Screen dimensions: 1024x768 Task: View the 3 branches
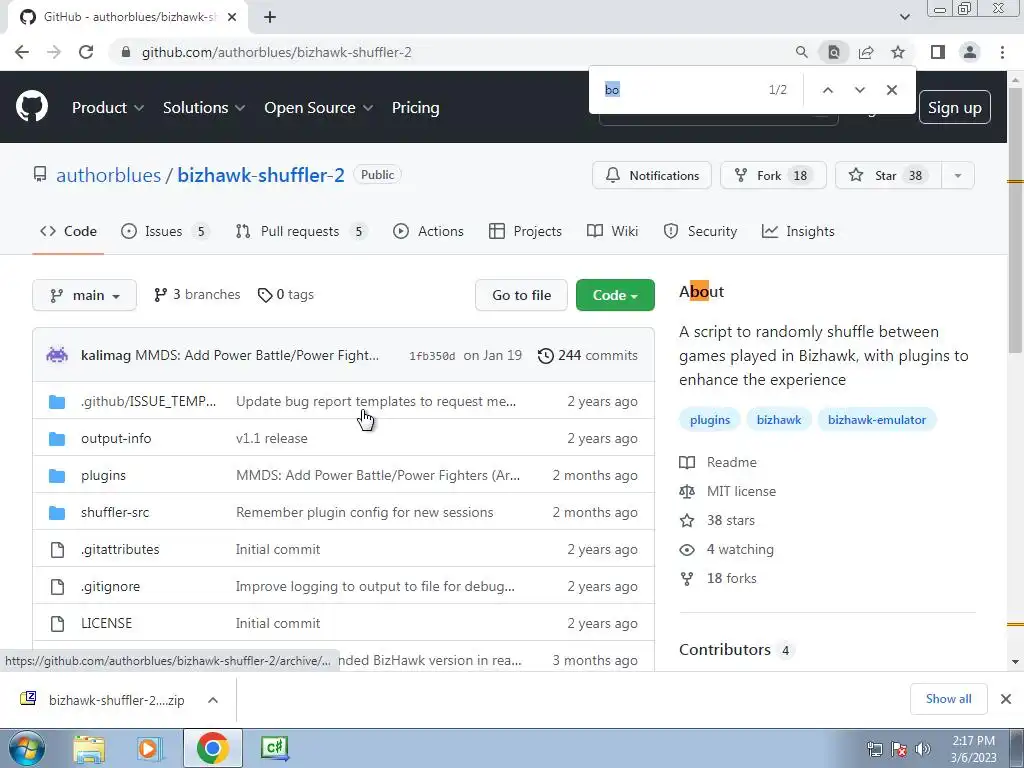[x=197, y=295]
